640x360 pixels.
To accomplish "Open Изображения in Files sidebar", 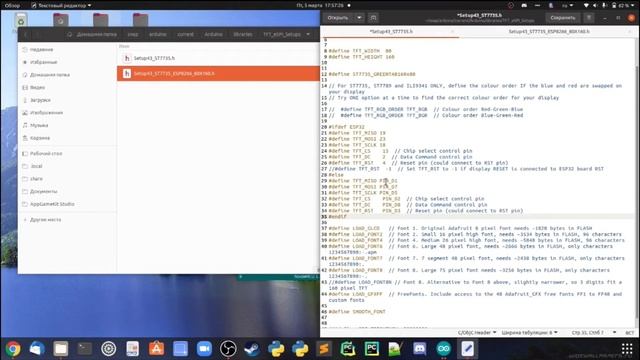I will (x=67, y=113).
